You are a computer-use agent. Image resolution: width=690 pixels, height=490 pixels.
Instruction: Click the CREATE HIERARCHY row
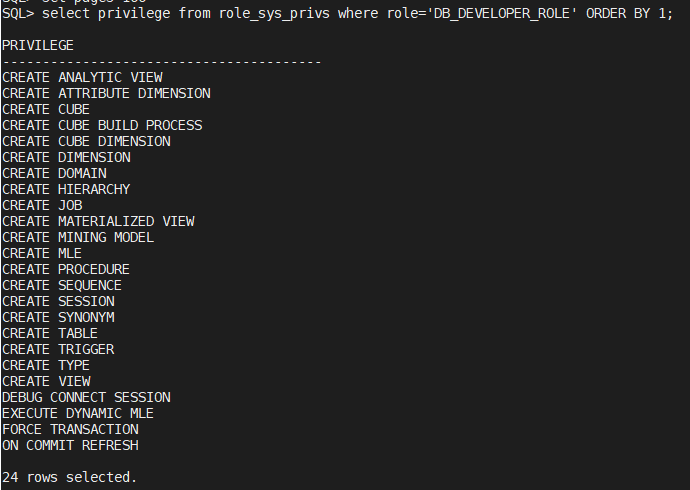tap(66, 189)
